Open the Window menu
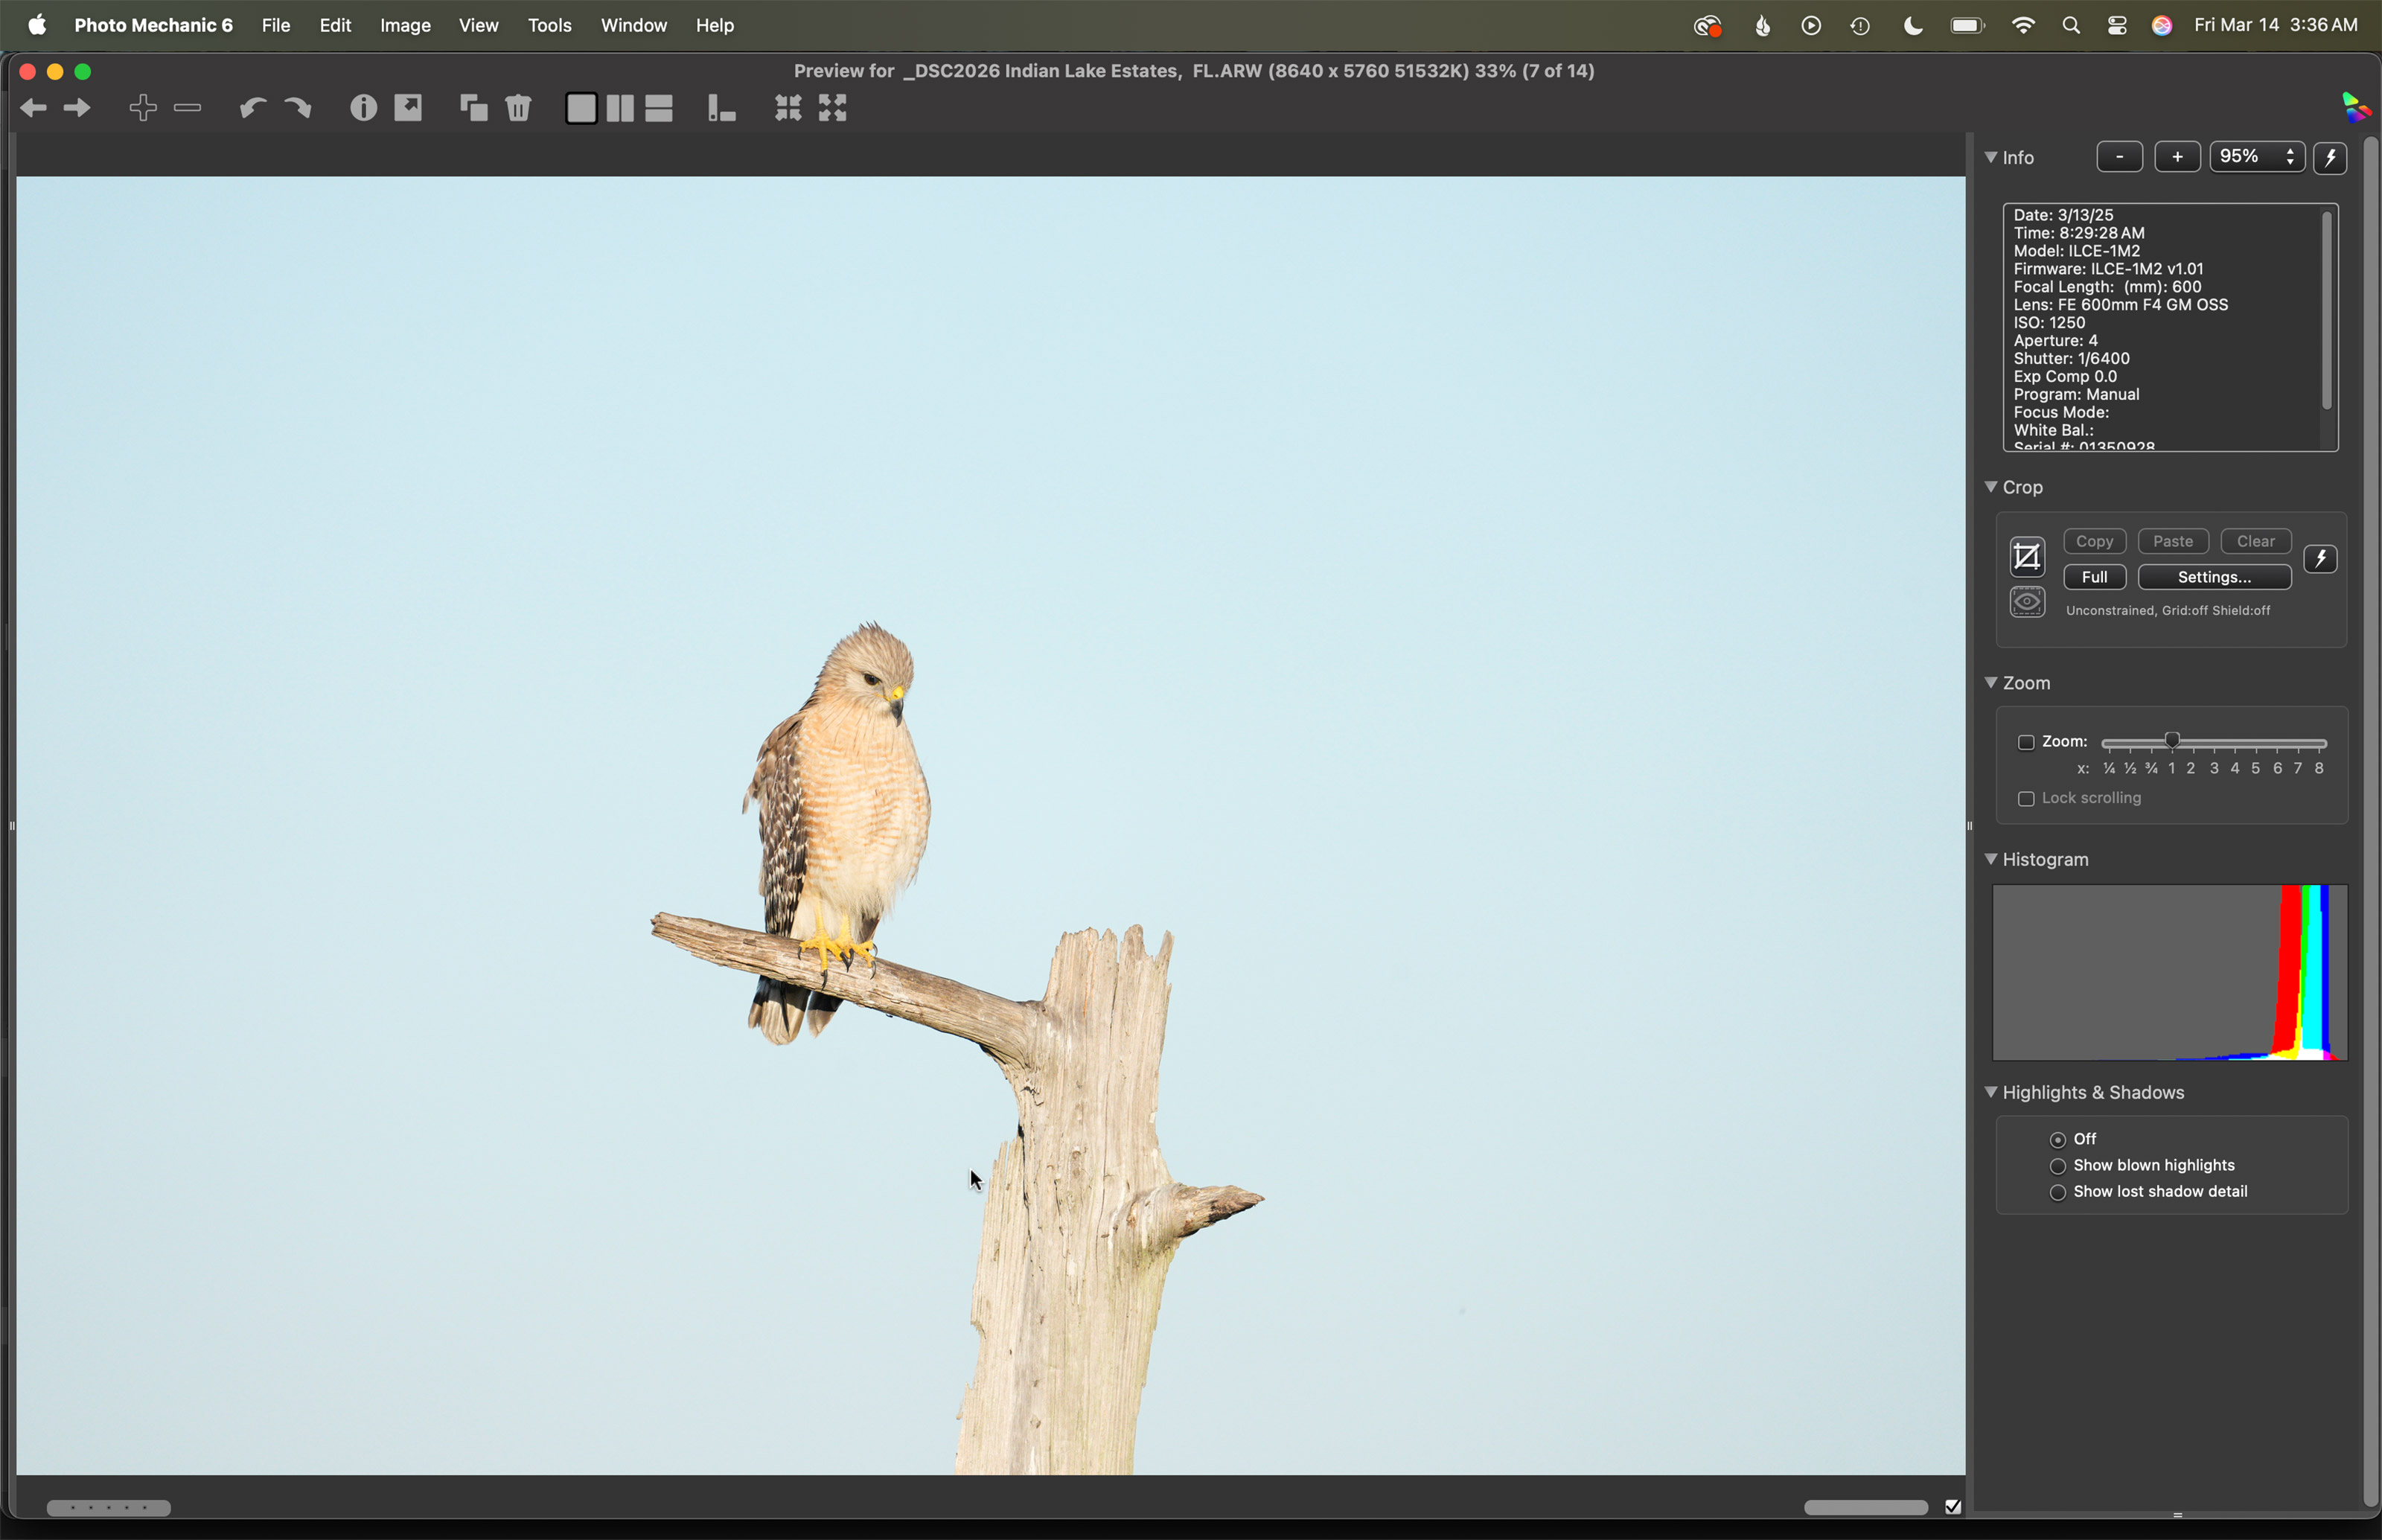The image size is (2382, 1540). tap(634, 26)
